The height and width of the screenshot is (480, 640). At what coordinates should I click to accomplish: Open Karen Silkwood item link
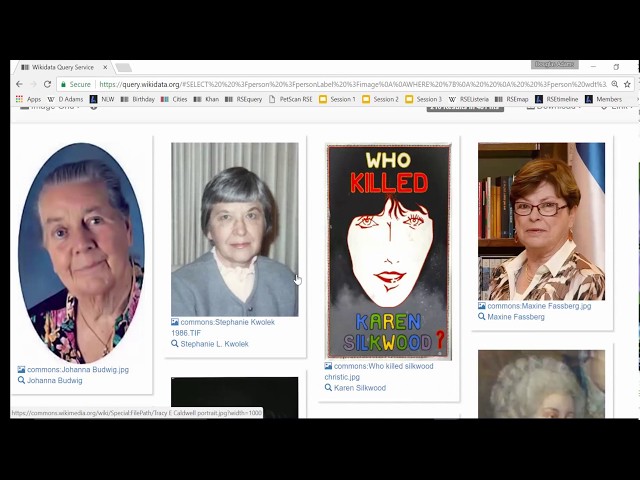pos(360,388)
